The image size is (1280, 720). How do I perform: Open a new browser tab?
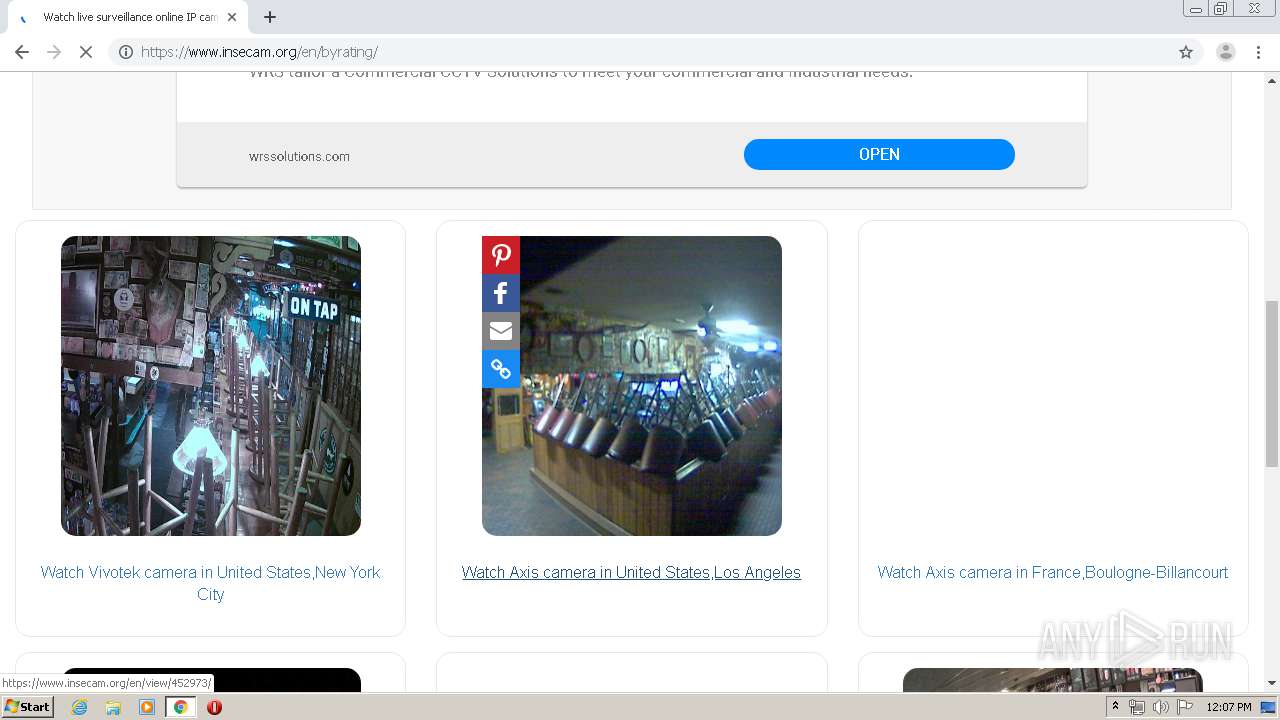tap(270, 17)
